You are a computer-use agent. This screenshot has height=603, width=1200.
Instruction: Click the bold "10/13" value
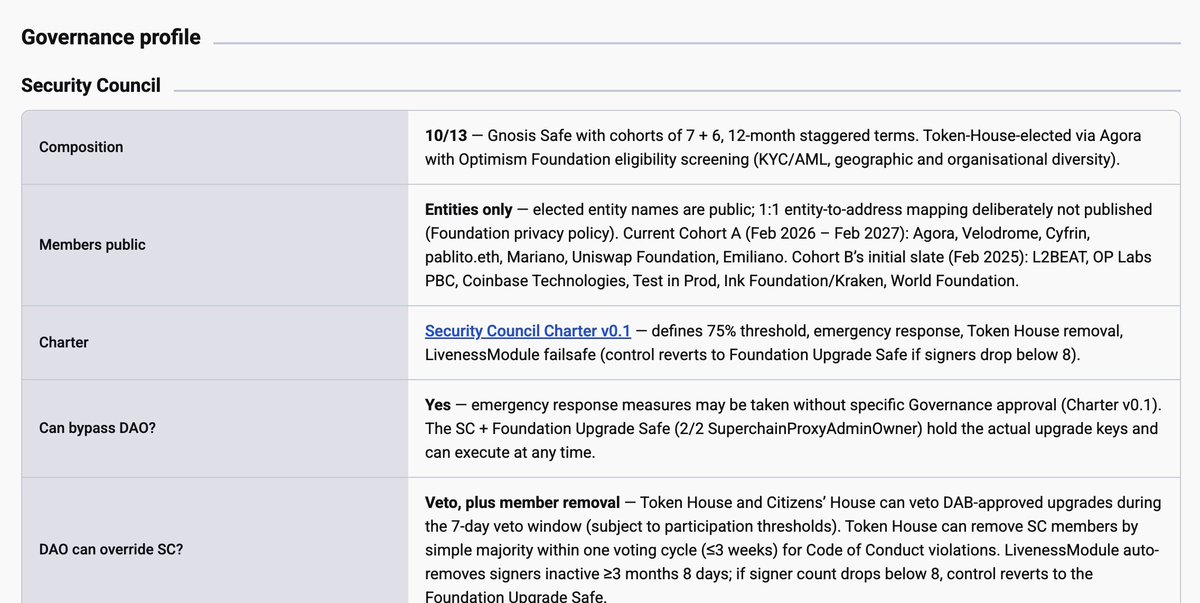pyautogui.click(x=446, y=135)
